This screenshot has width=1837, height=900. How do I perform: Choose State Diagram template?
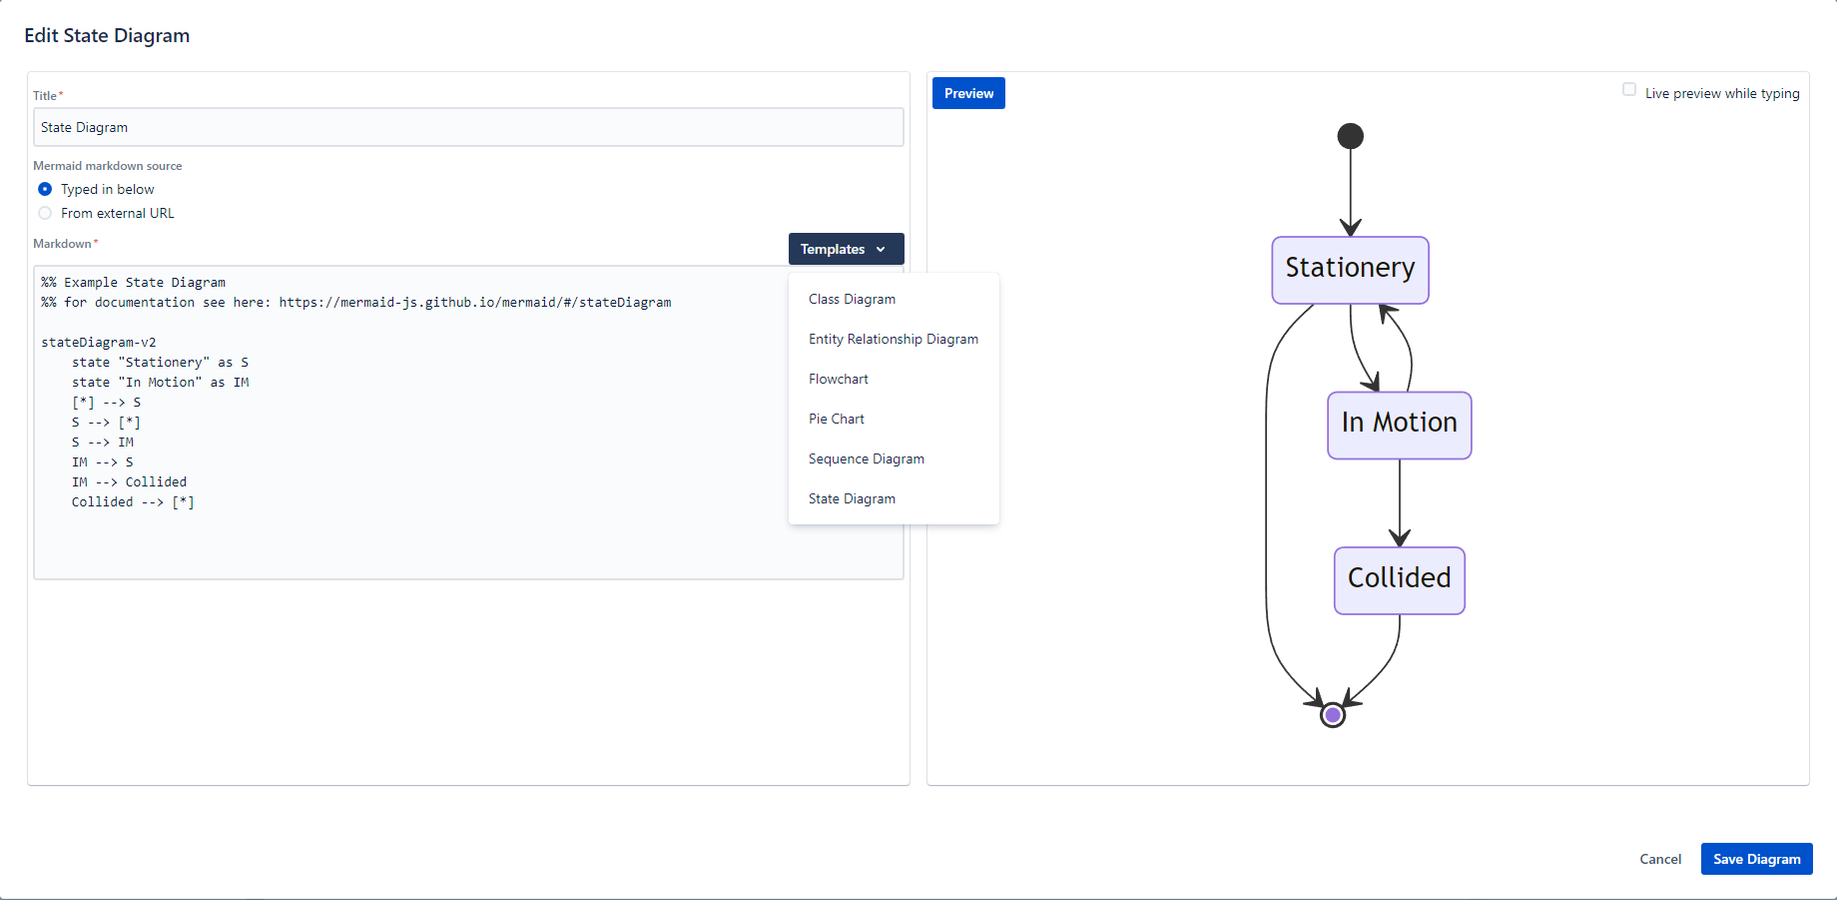pyautogui.click(x=852, y=499)
